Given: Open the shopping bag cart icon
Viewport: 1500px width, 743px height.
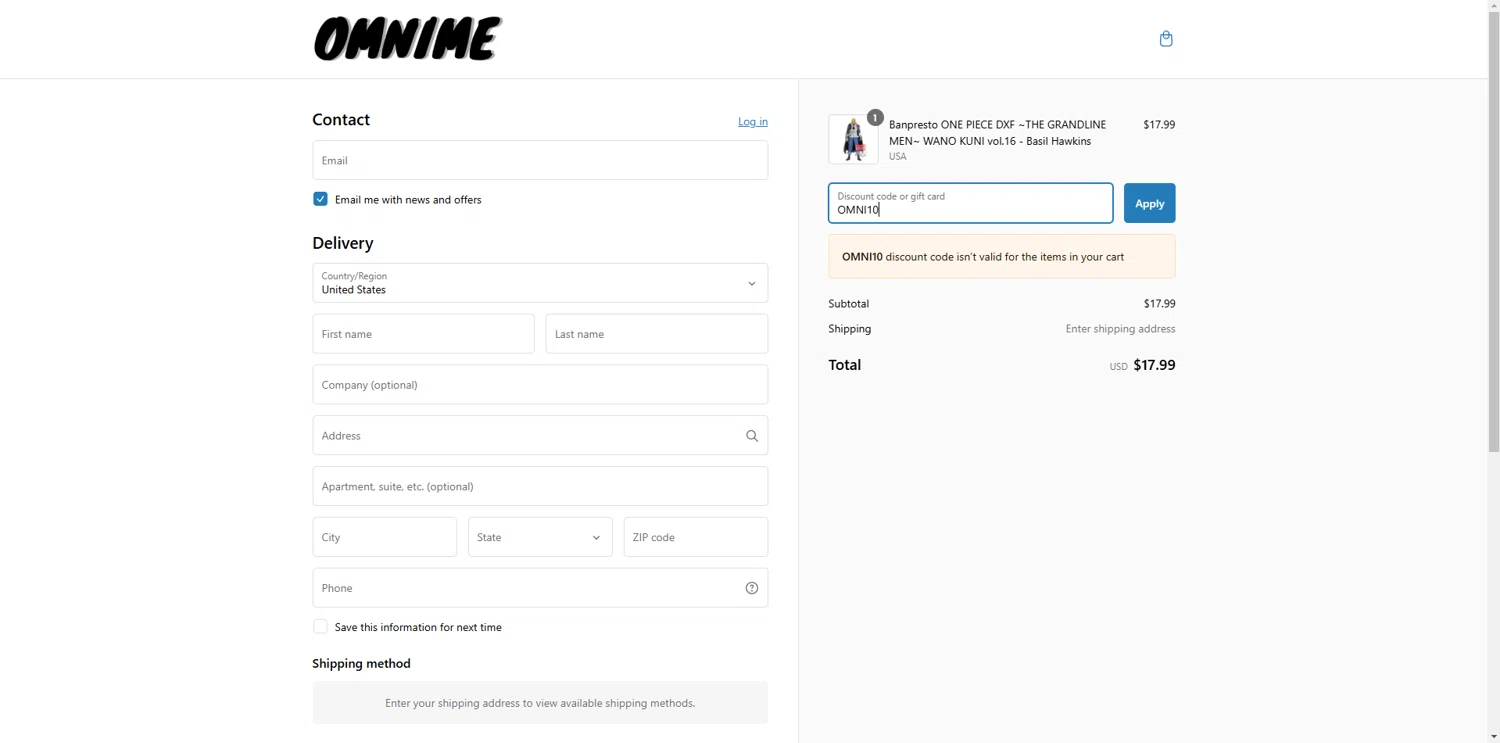Looking at the screenshot, I should click(1165, 39).
